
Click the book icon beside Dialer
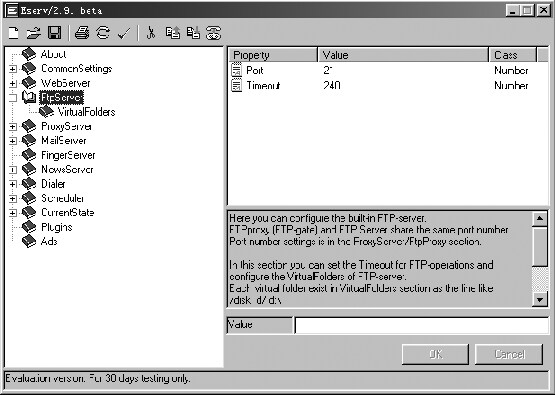pyautogui.click(x=29, y=184)
